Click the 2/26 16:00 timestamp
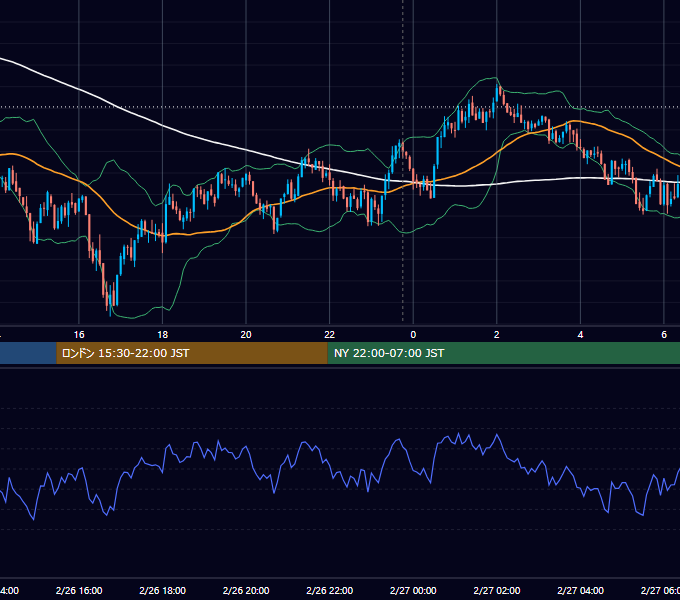The image size is (680, 600). 79,590
